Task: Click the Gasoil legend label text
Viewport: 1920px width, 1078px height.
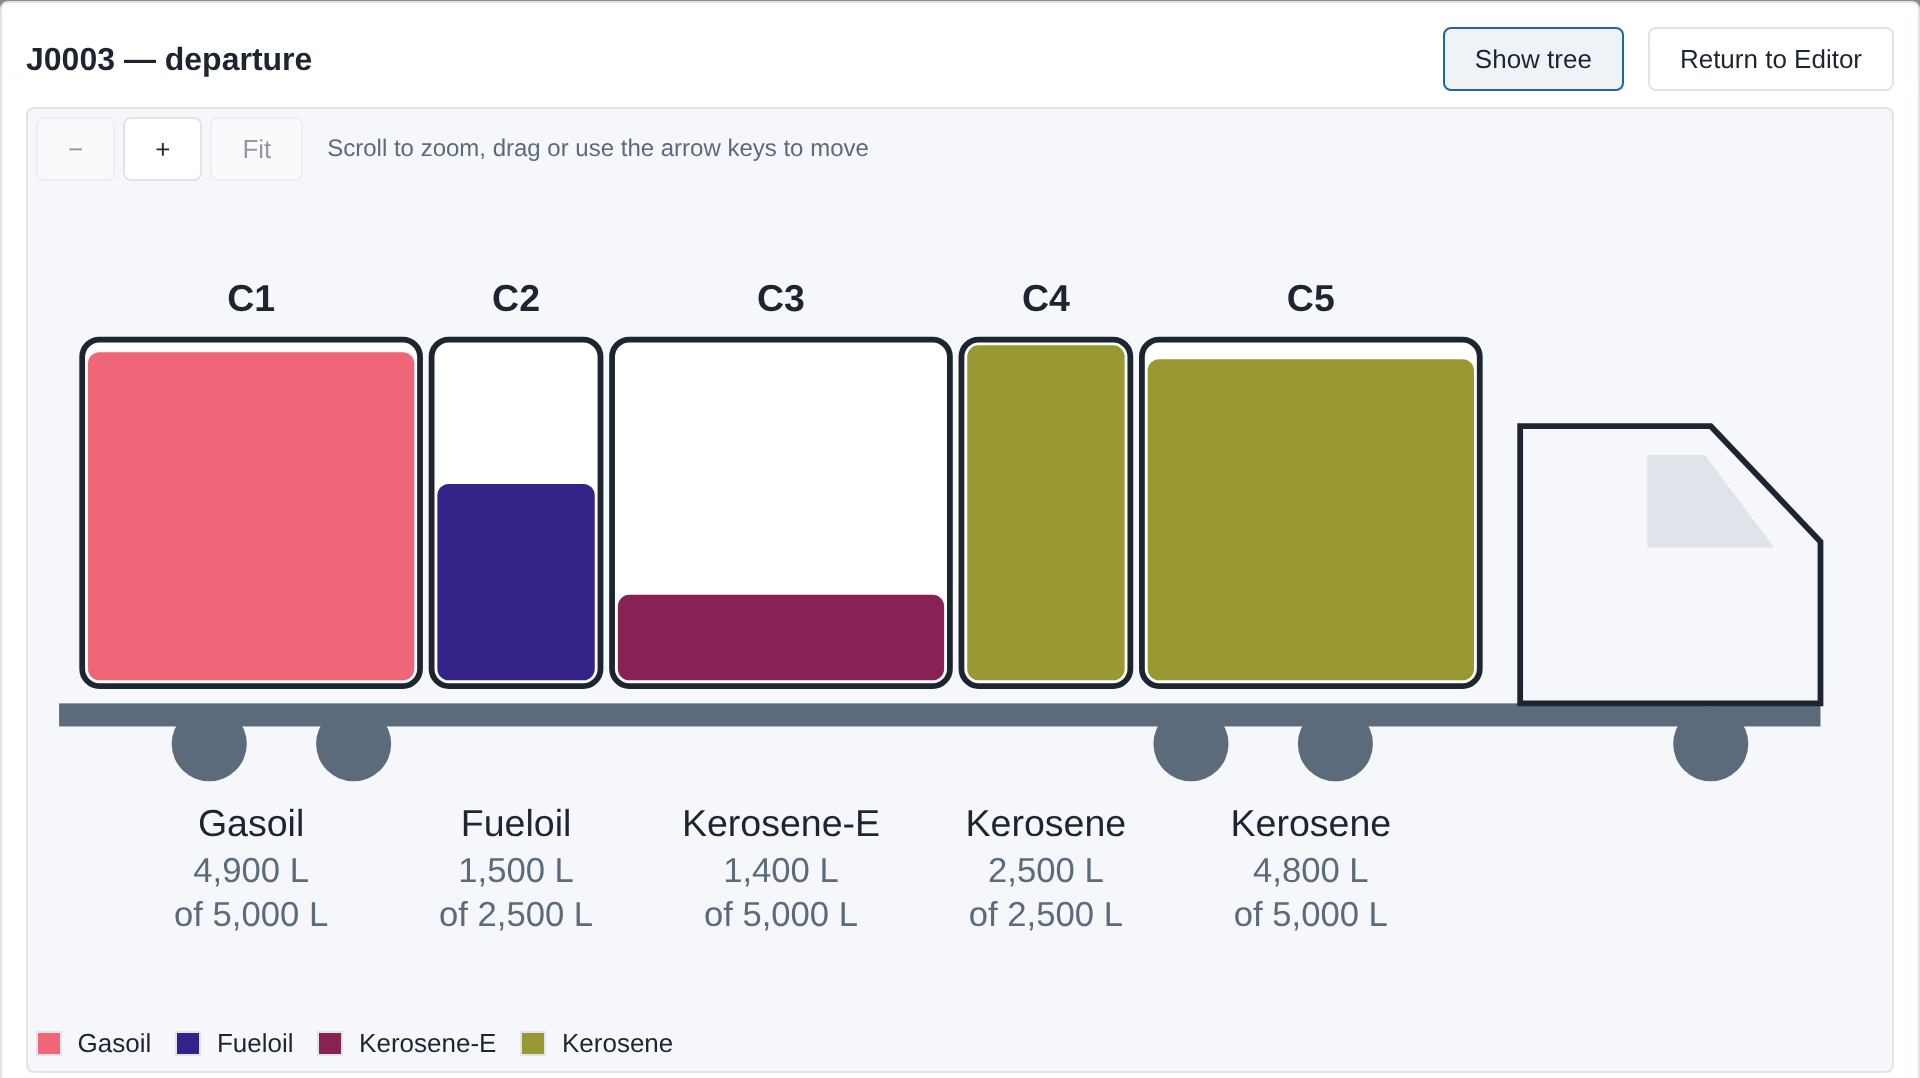Action: point(114,1043)
